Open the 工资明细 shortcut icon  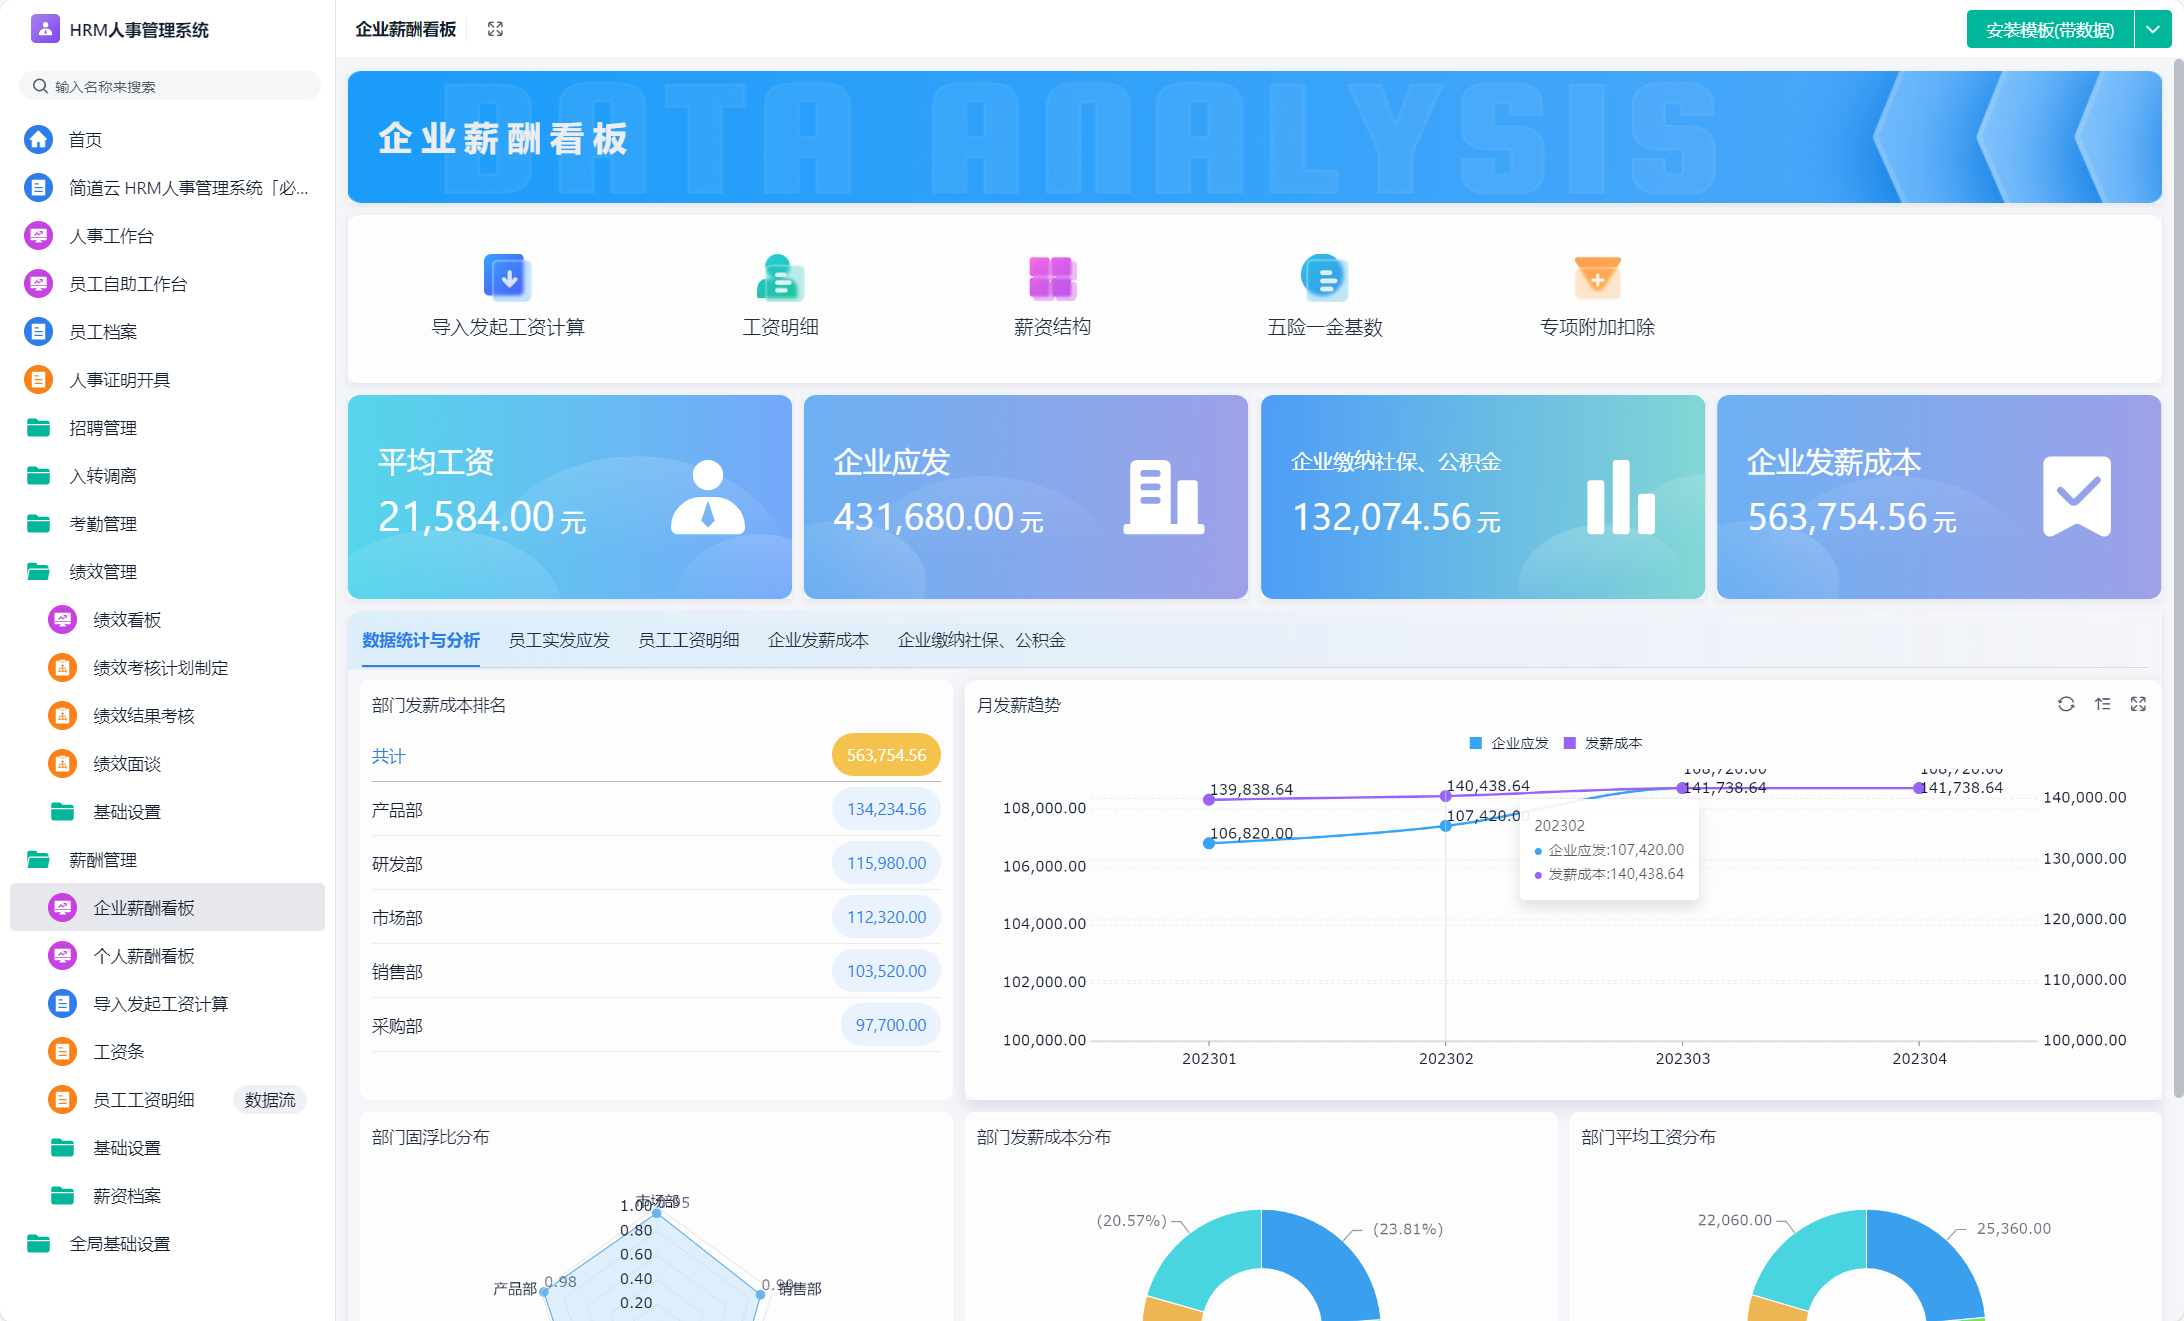tap(780, 278)
